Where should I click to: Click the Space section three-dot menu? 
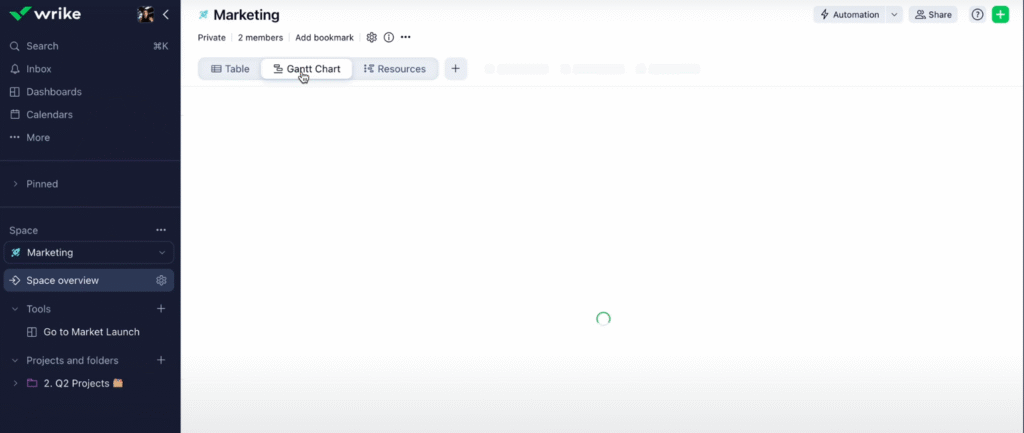161,230
